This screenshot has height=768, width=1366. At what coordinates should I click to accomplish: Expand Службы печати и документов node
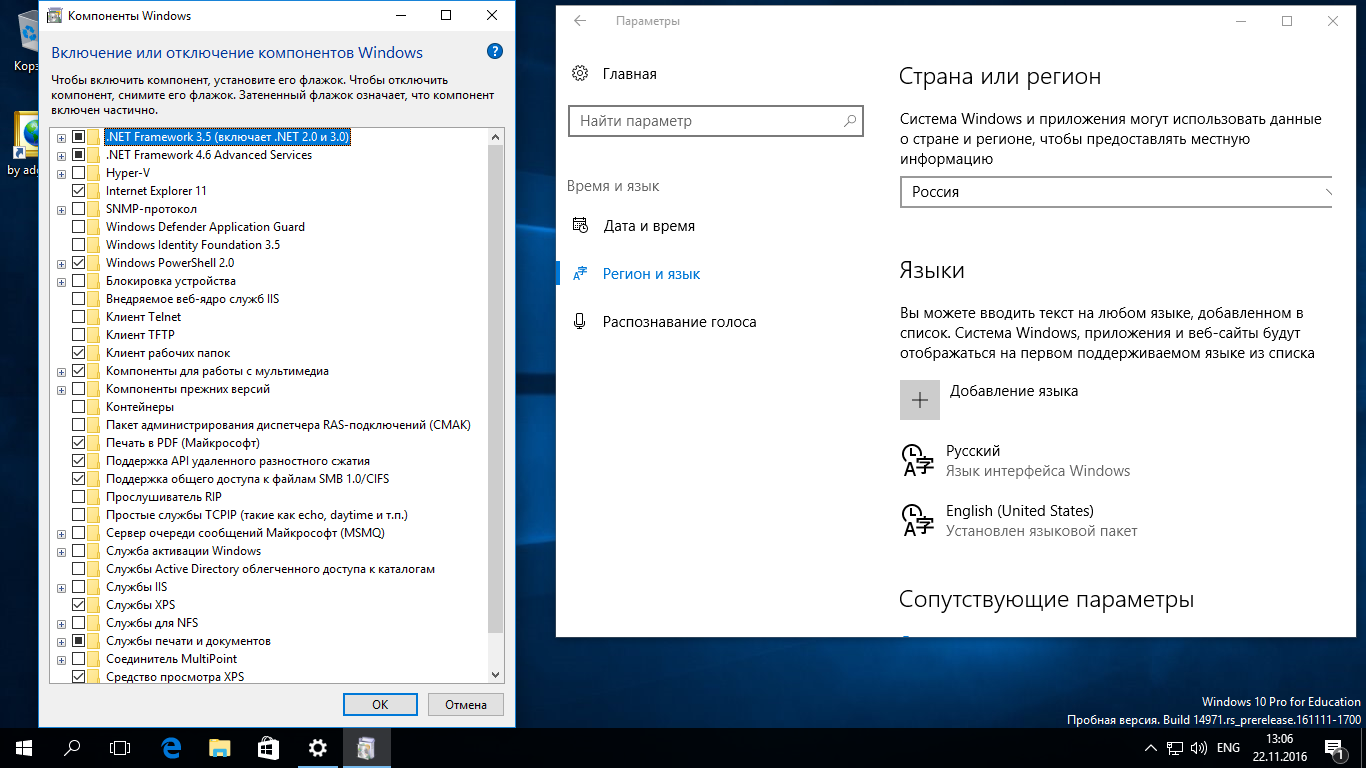click(x=62, y=641)
